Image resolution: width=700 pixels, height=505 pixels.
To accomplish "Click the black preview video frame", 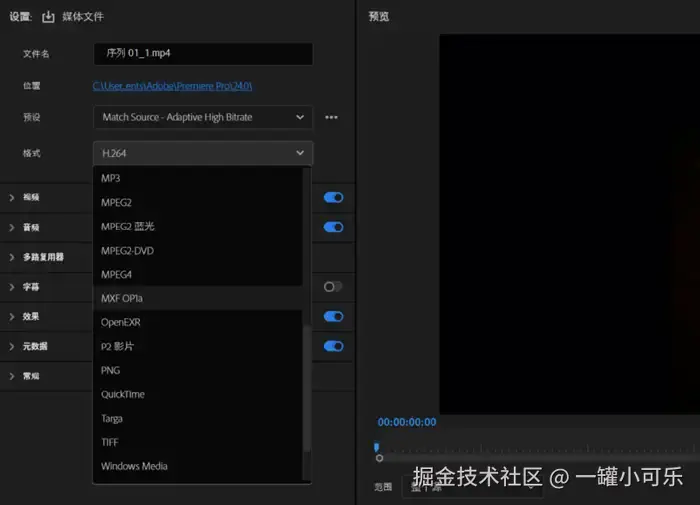I will (x=570, y=224).
